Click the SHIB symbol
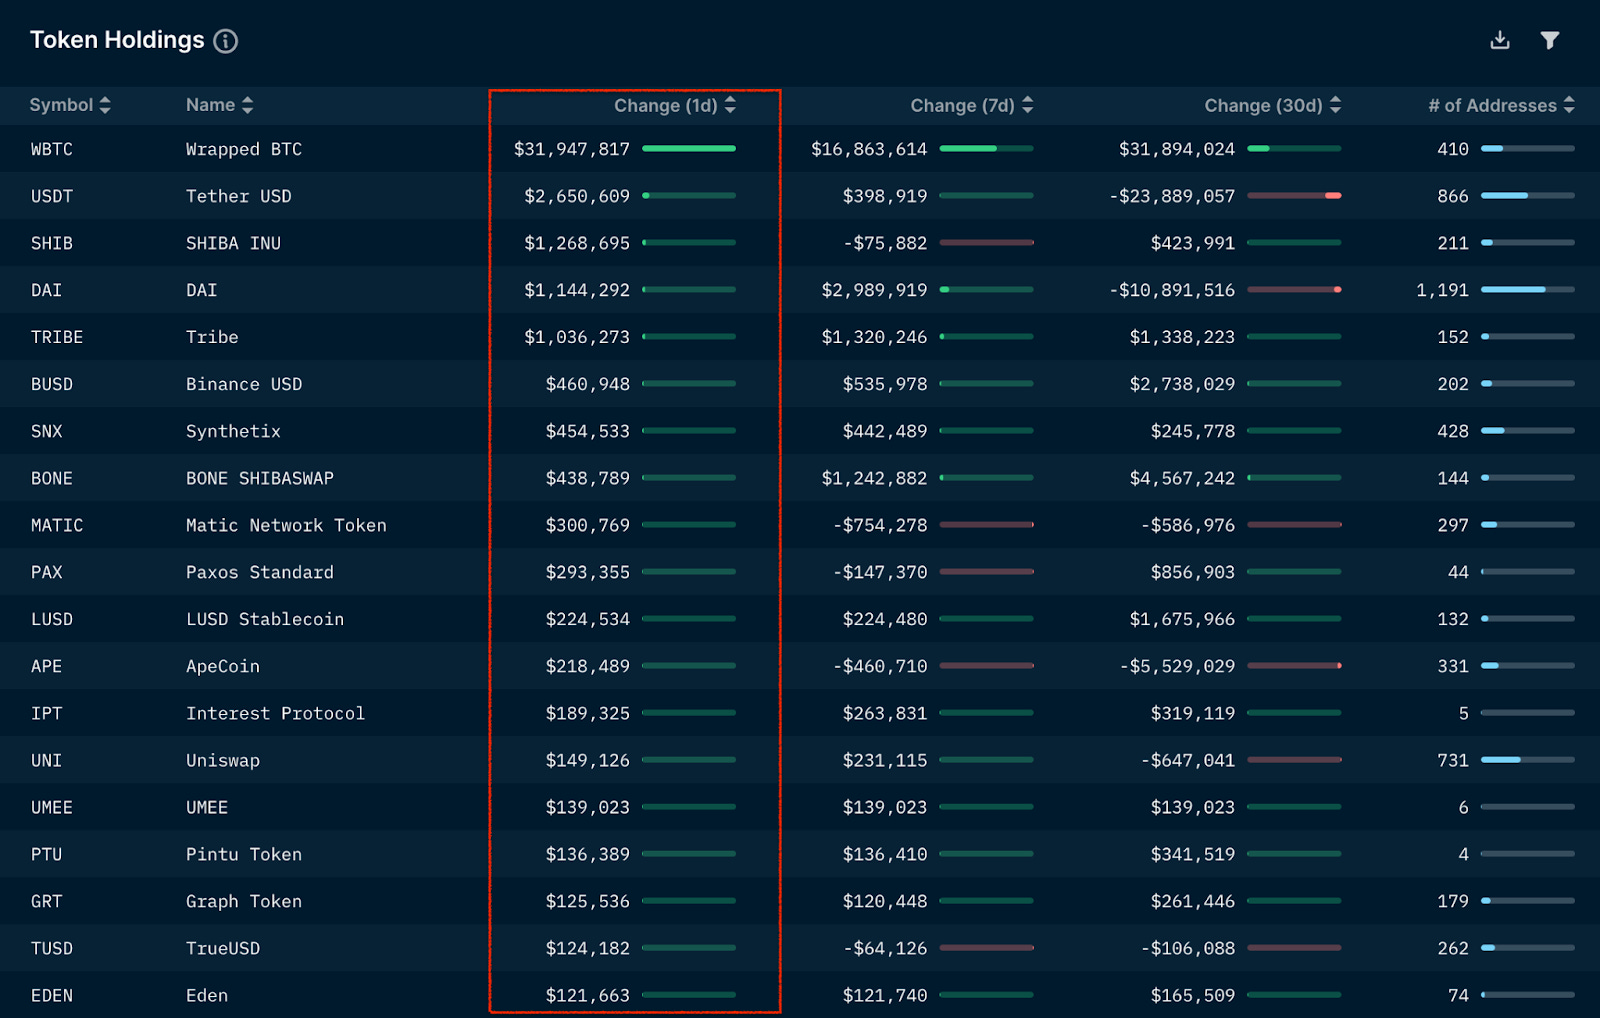Viewport: 1600px width, 1018px height. click(52, 243)
